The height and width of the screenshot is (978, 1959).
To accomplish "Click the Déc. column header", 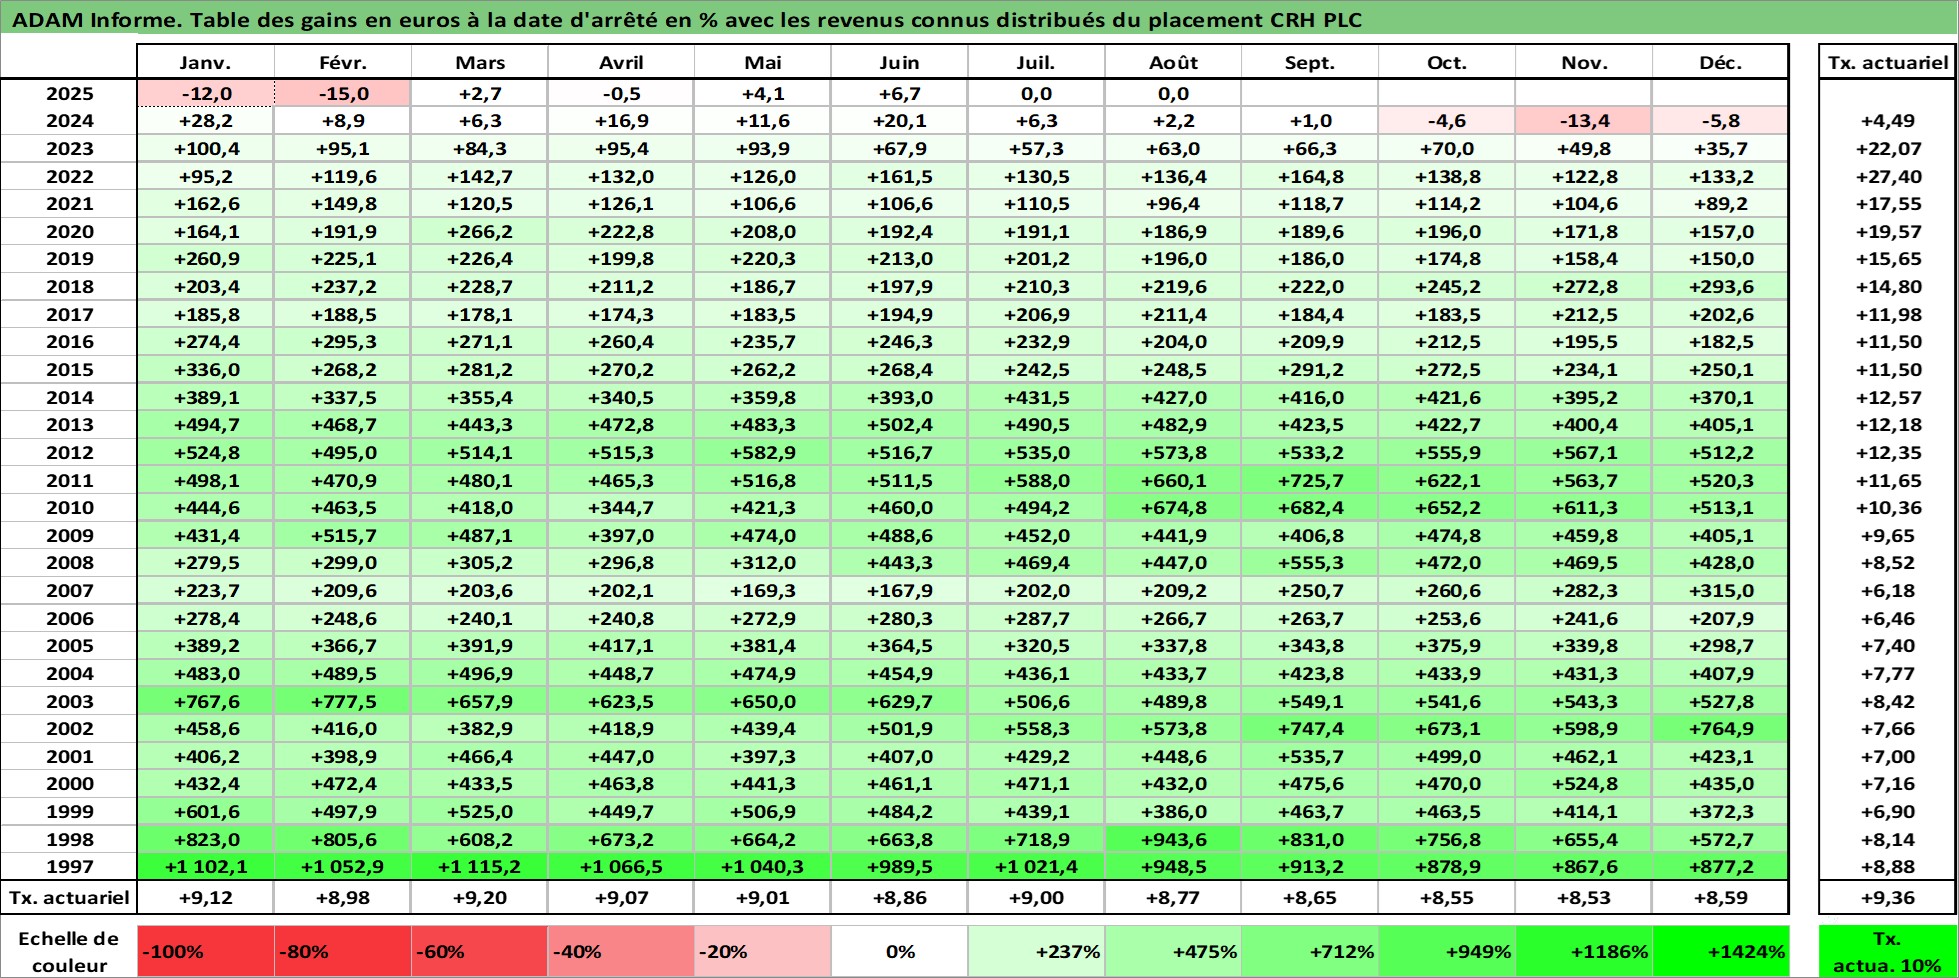I will tap(1720, 62).
